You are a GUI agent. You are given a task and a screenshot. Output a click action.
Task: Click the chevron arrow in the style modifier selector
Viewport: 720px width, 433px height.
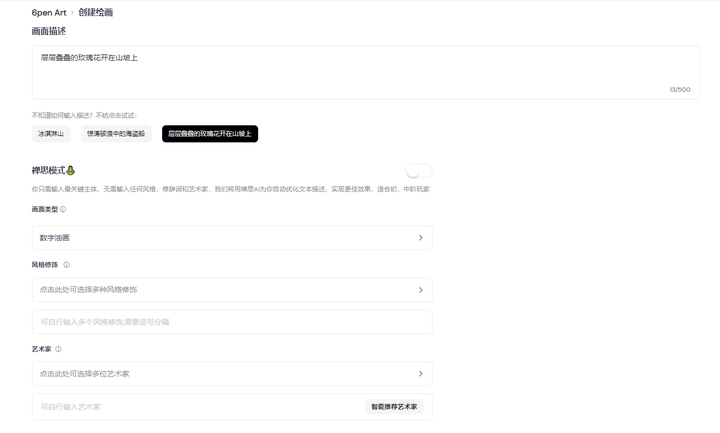click(420, 290)
